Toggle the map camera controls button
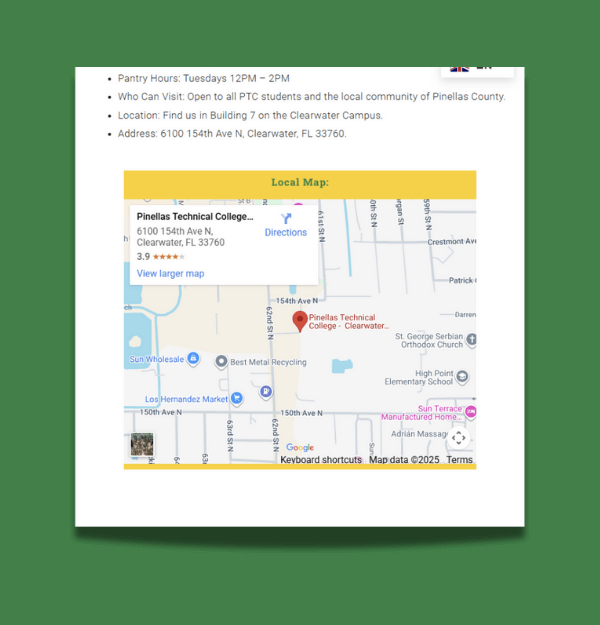Image resolution: width=600 pixels, height=625 pixels. (x=458, y=438)
